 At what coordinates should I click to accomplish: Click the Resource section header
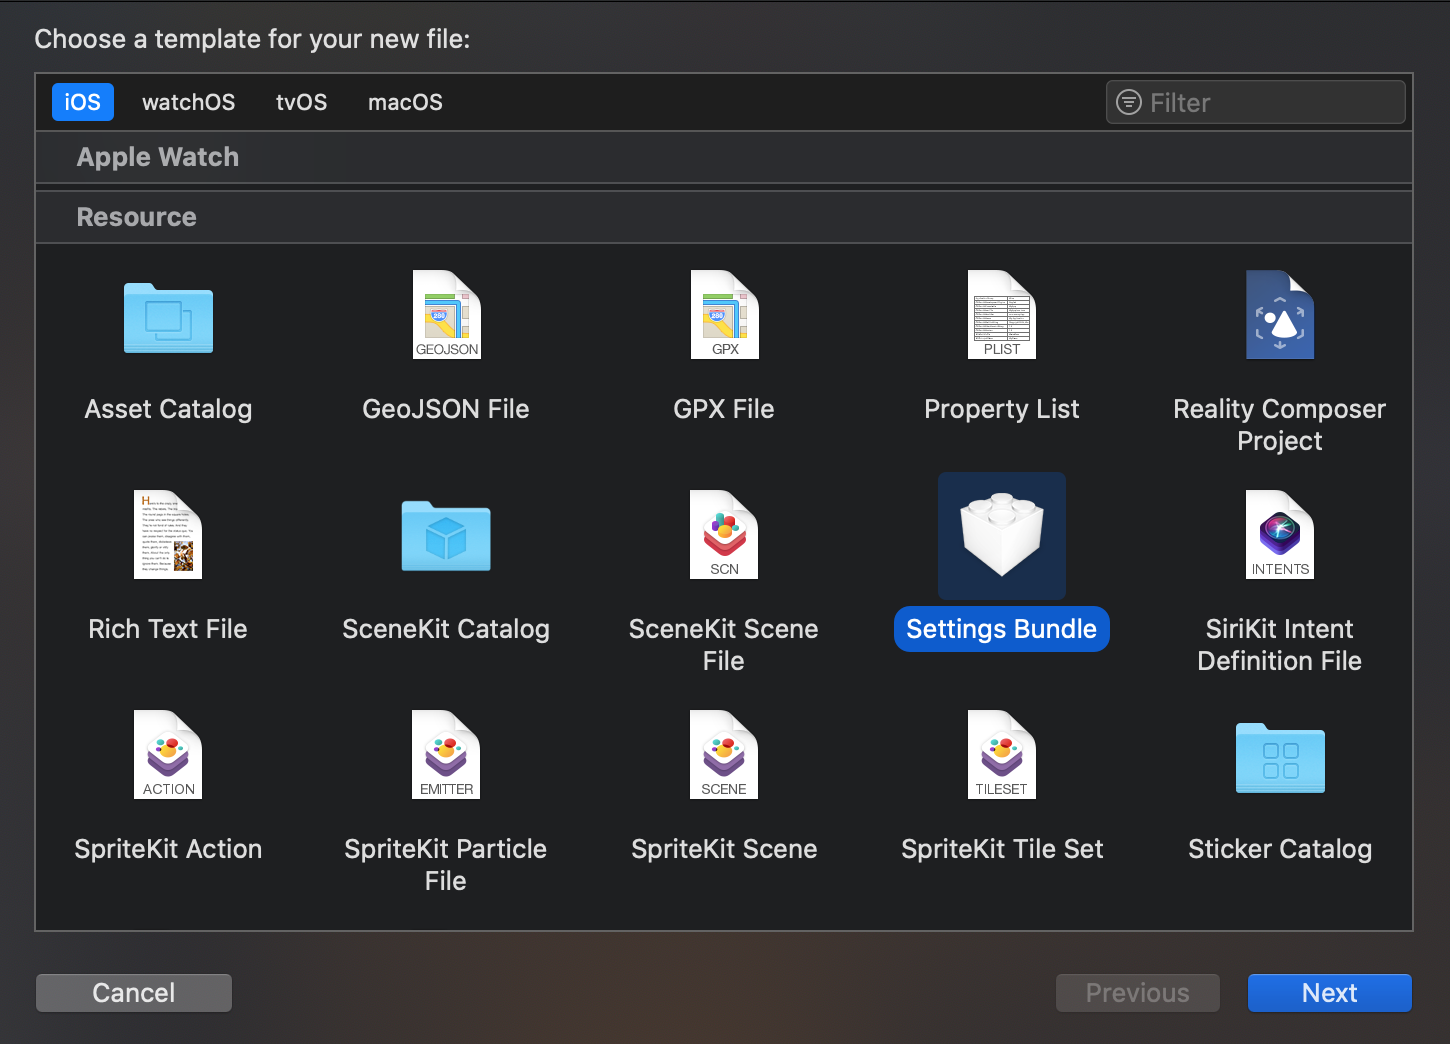coord(724,217)
